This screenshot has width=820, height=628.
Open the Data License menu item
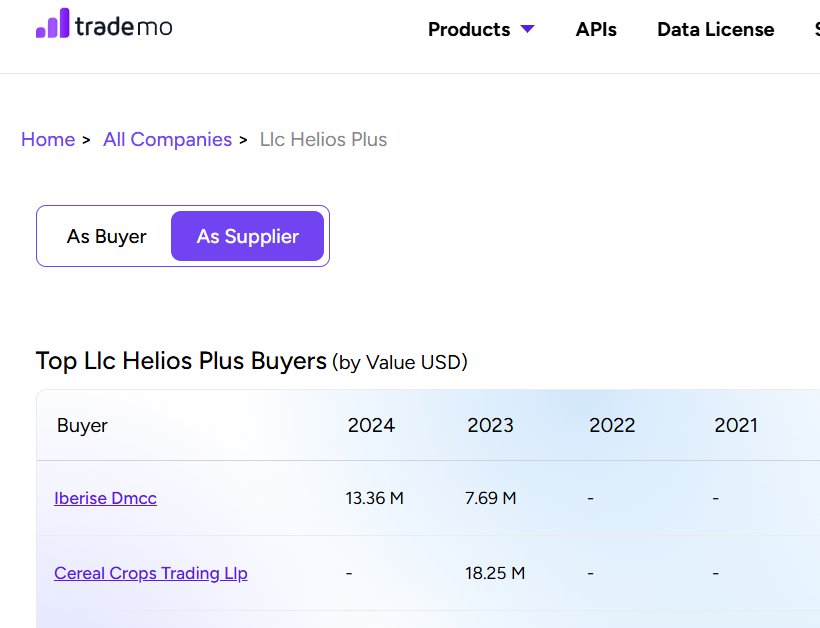(x=715, y=29)
